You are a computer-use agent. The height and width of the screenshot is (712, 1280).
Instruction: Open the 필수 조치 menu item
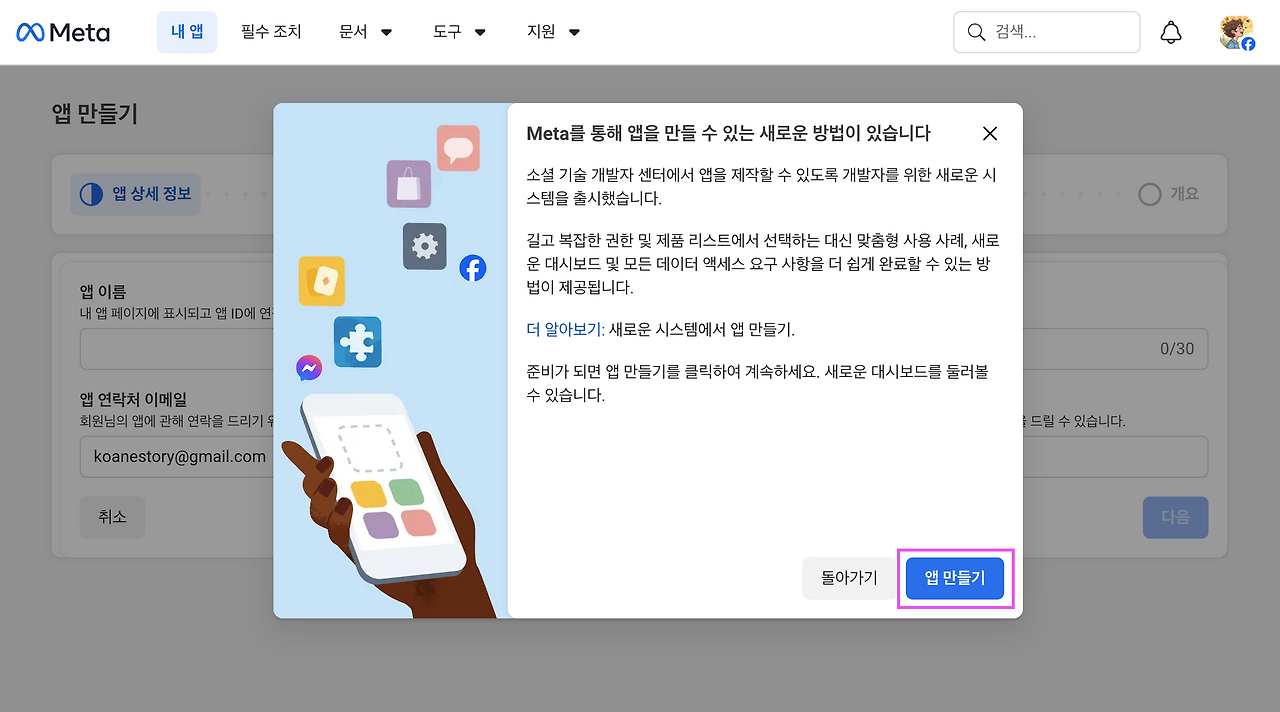(271, 32)
